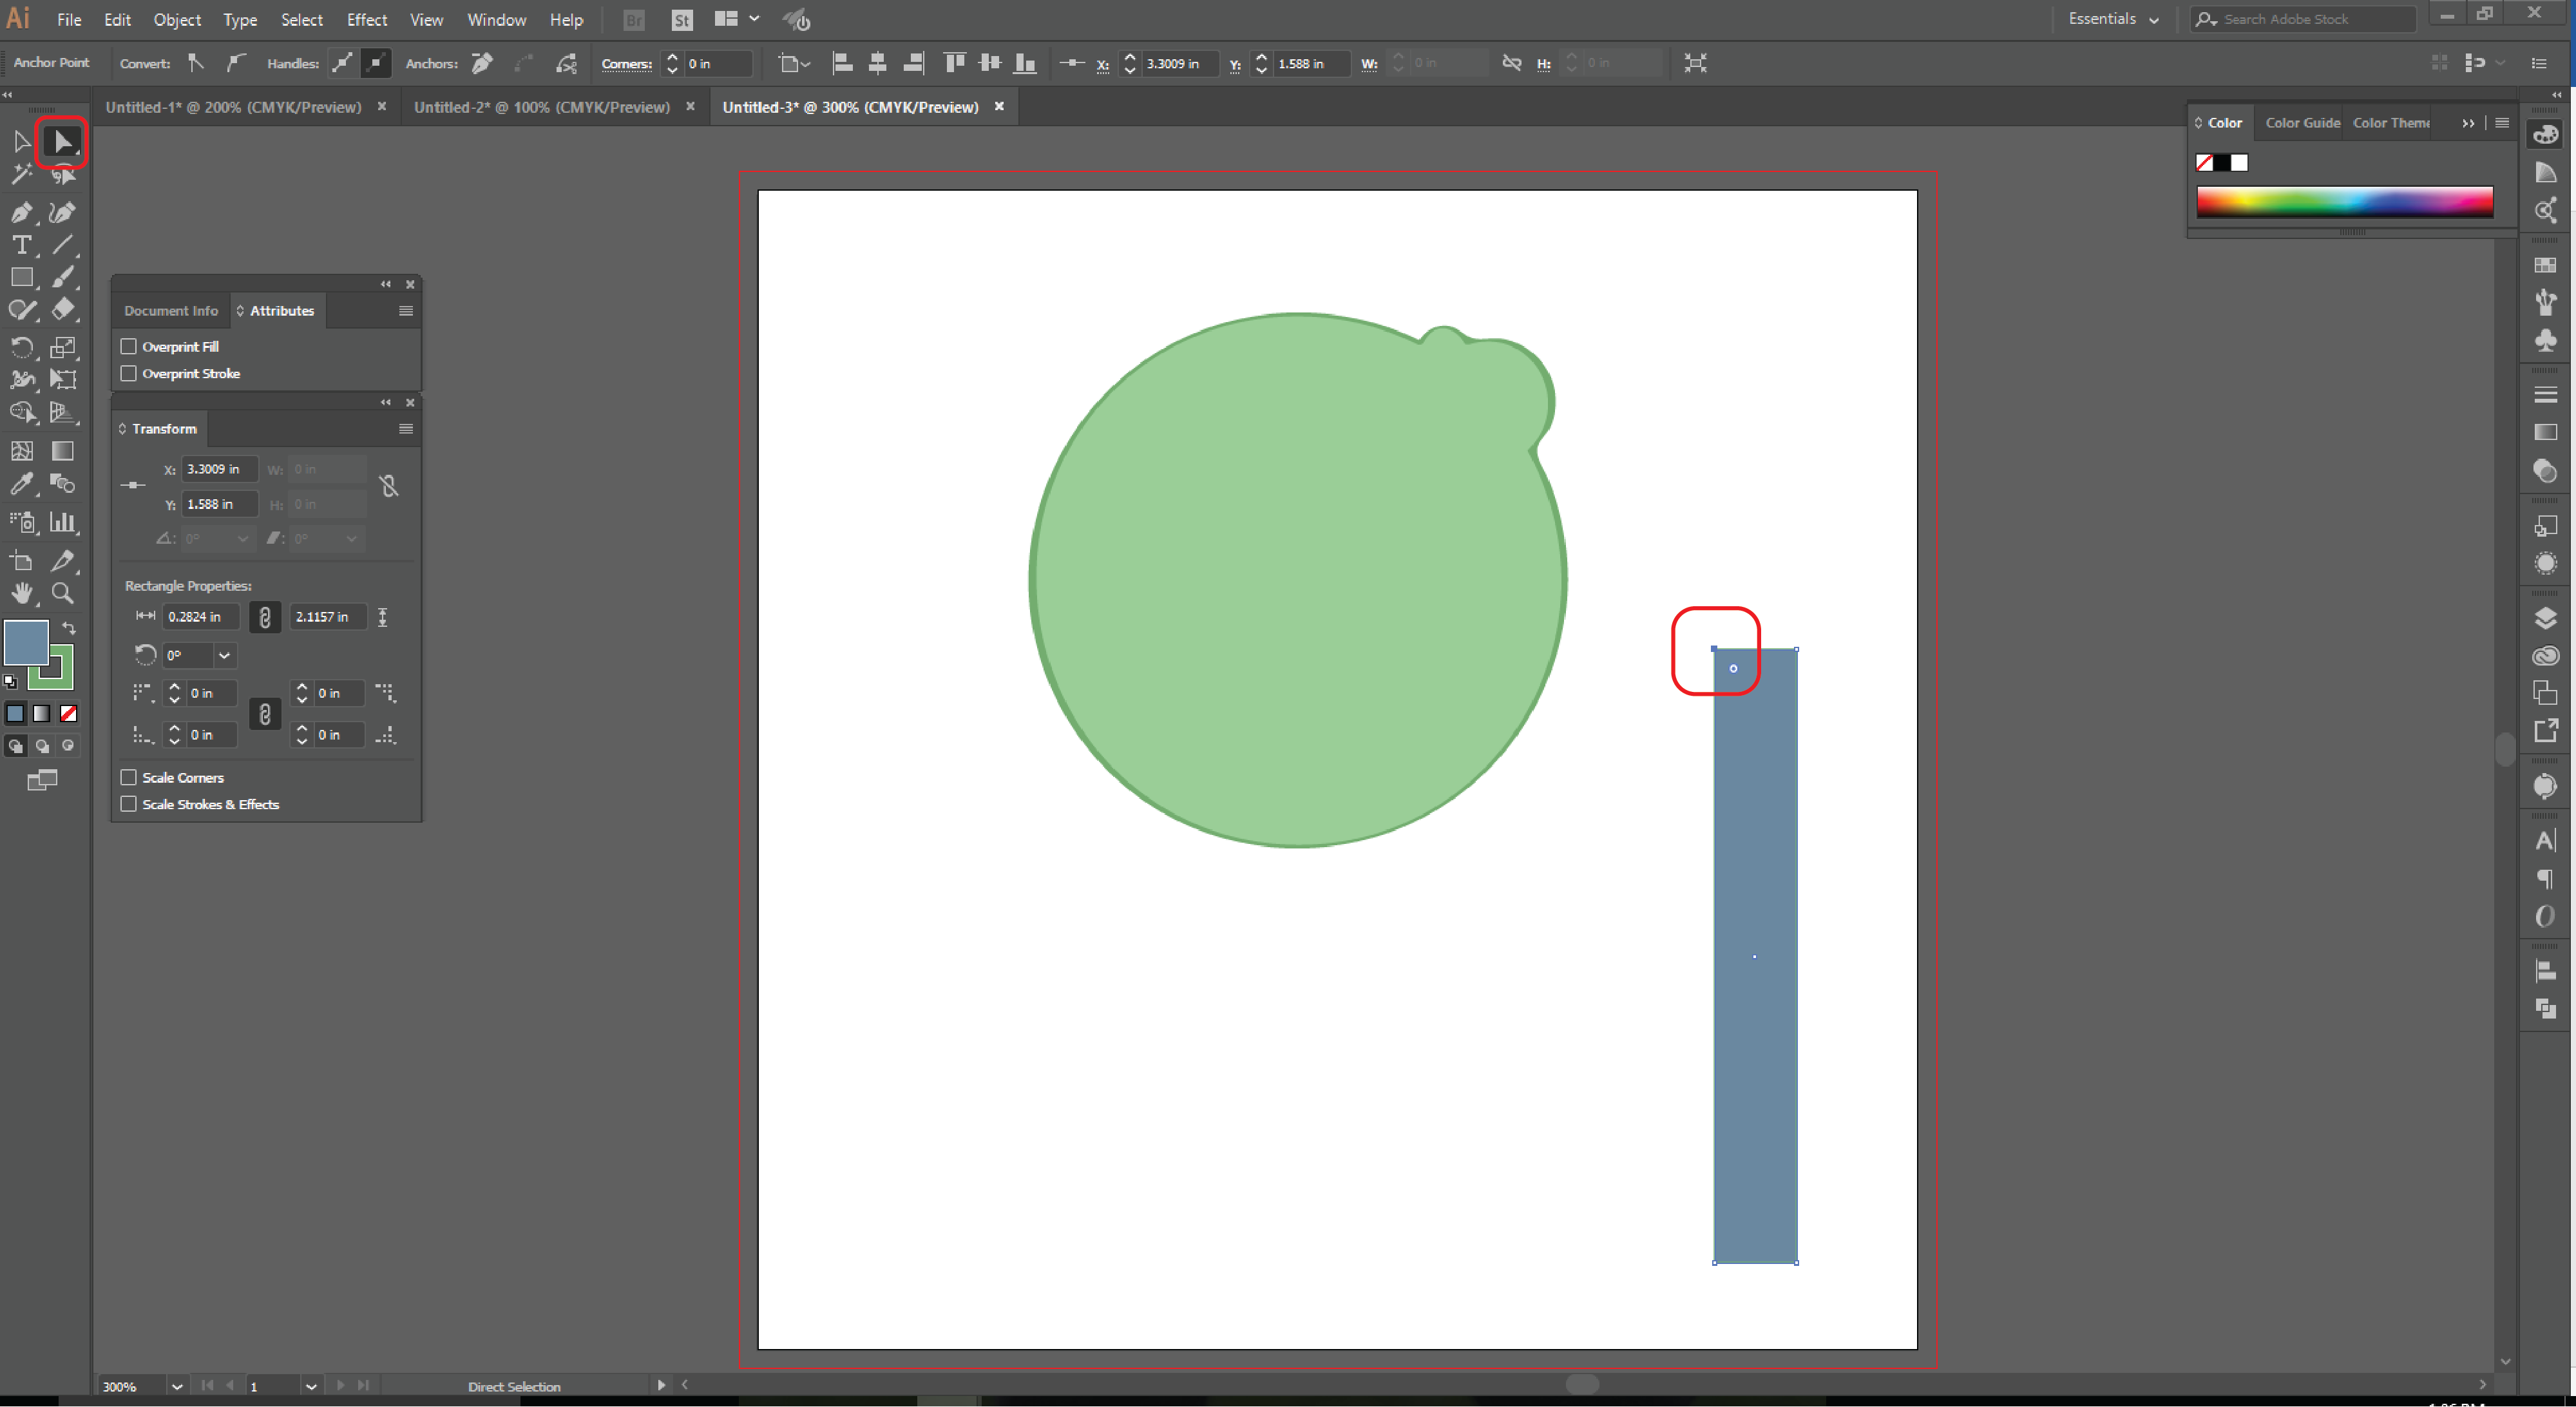Screen dimensions: 2576x1407
Task: Select the Lasso tool
Action: (x=63, y=176)
